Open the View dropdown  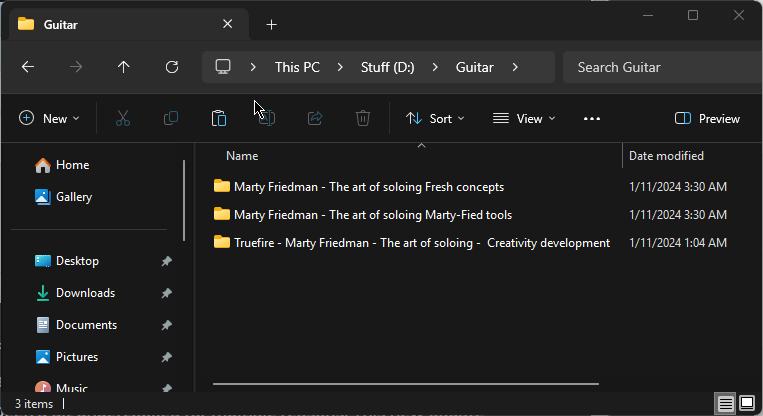(x=524, y=118)
